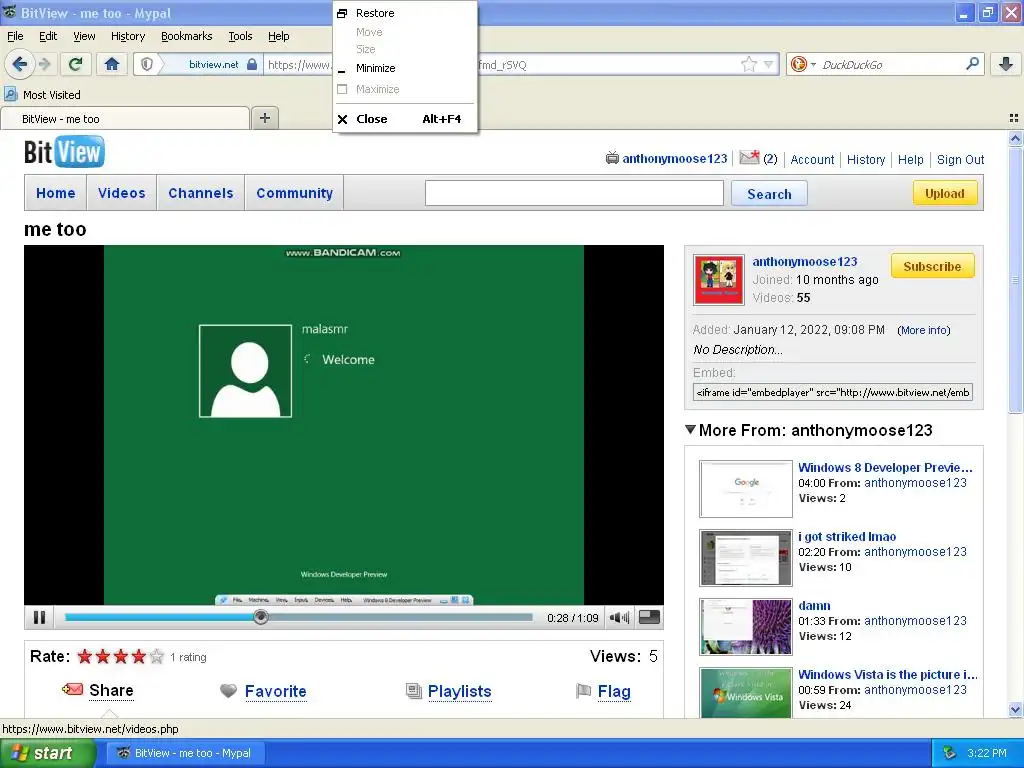This screenshot has width=1024, height=768.
Task: Pause the video with the pause button
Action: click(x=39, y=617)
